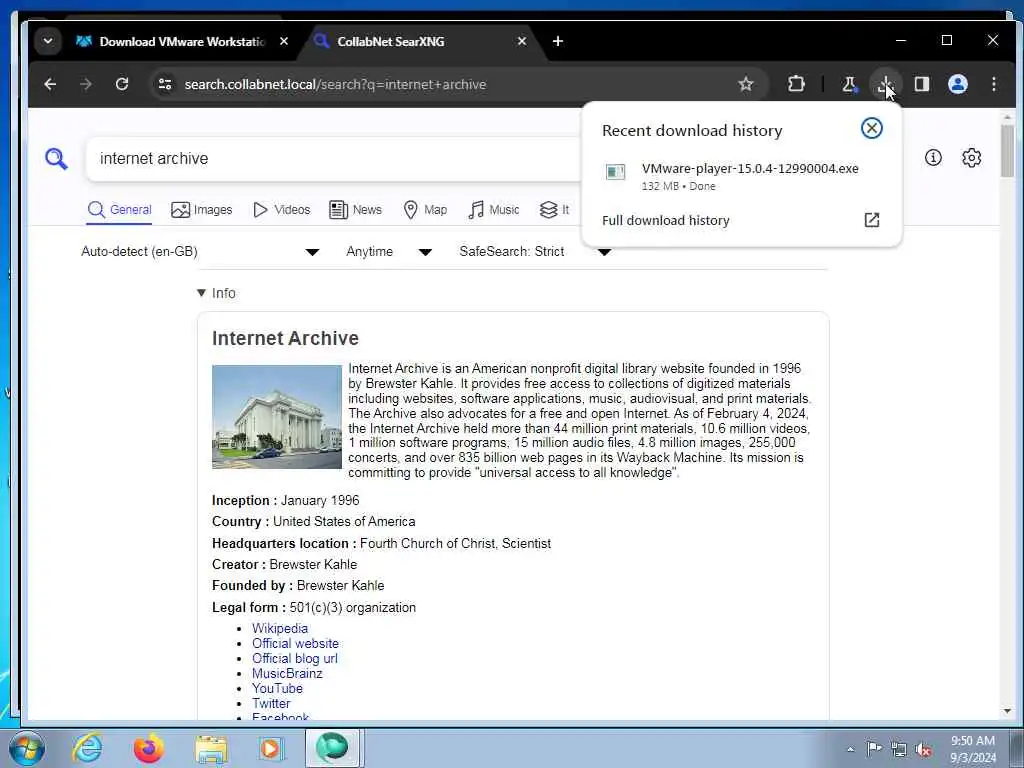The height and width of the screenshot is (768, 1024).
Task: Click the internet archive search field
Action: pos(333,159)
